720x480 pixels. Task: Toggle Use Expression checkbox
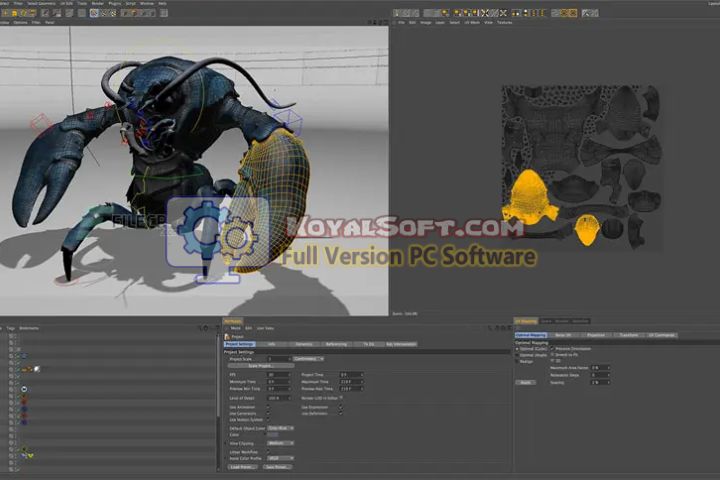(x=340, y=407)
